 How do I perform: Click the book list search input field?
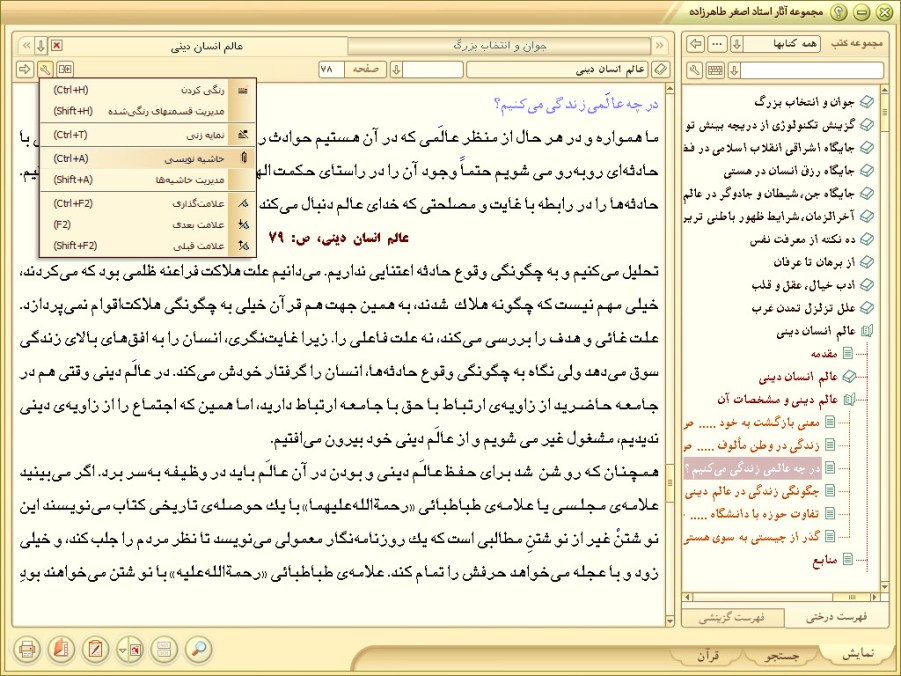coord(812,71)
